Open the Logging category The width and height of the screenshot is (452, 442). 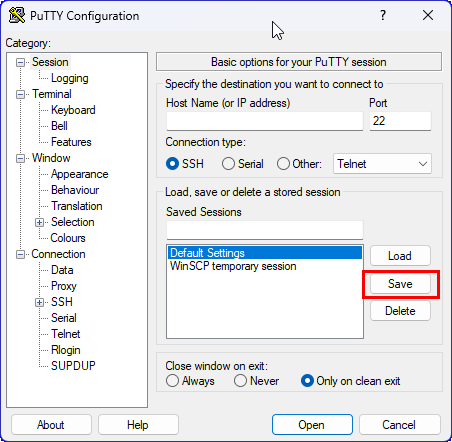tap(70, 78)
